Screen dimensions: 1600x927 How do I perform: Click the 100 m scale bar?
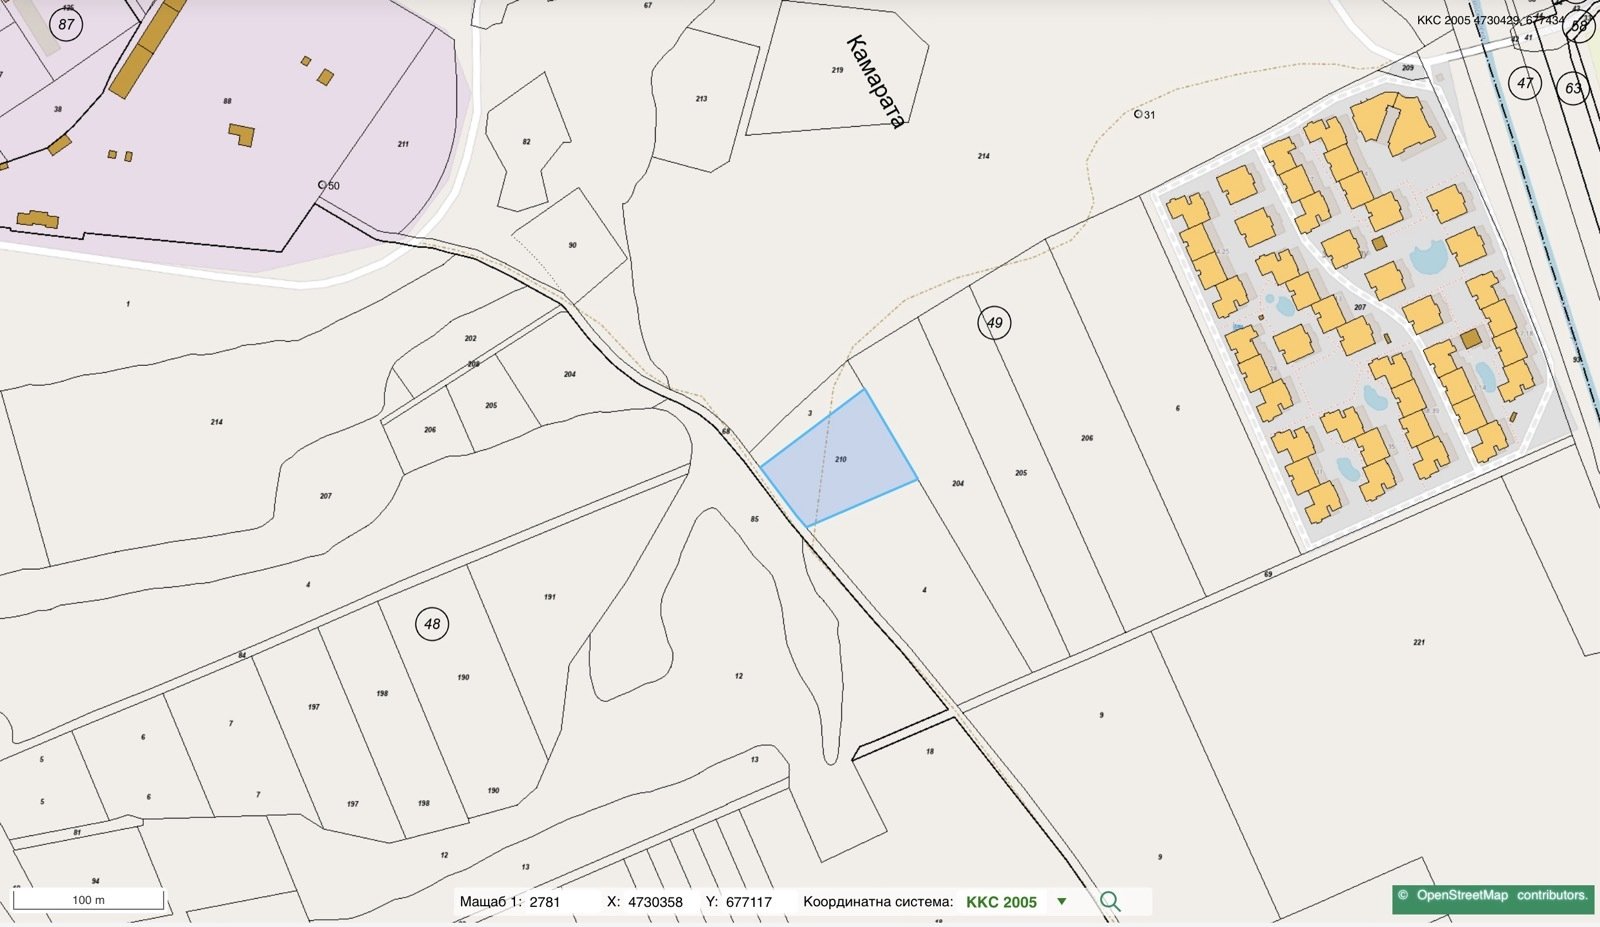coord(88,900)
